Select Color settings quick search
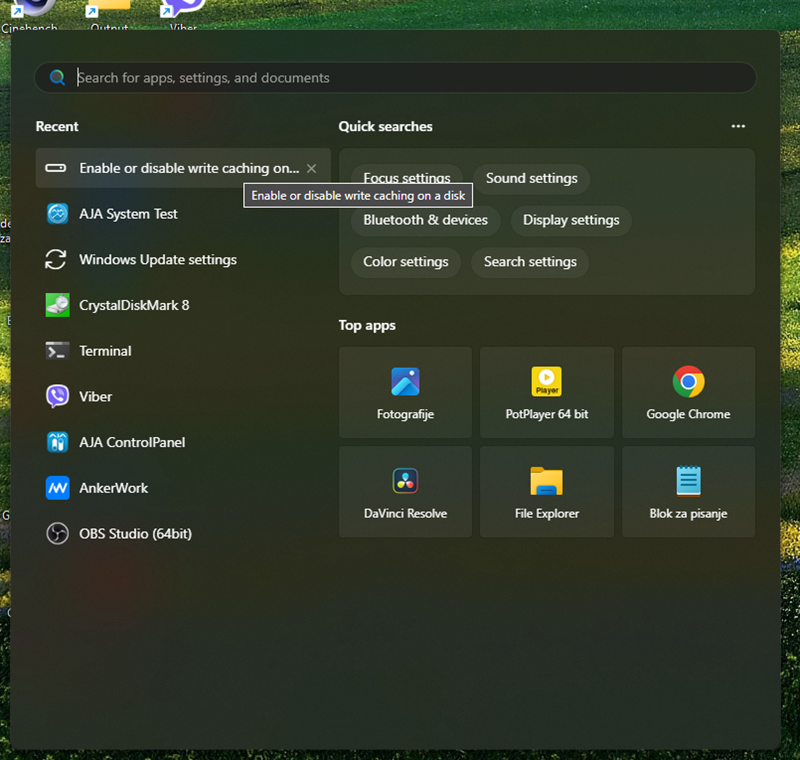800x760 pixels. (x=406, y=262)
